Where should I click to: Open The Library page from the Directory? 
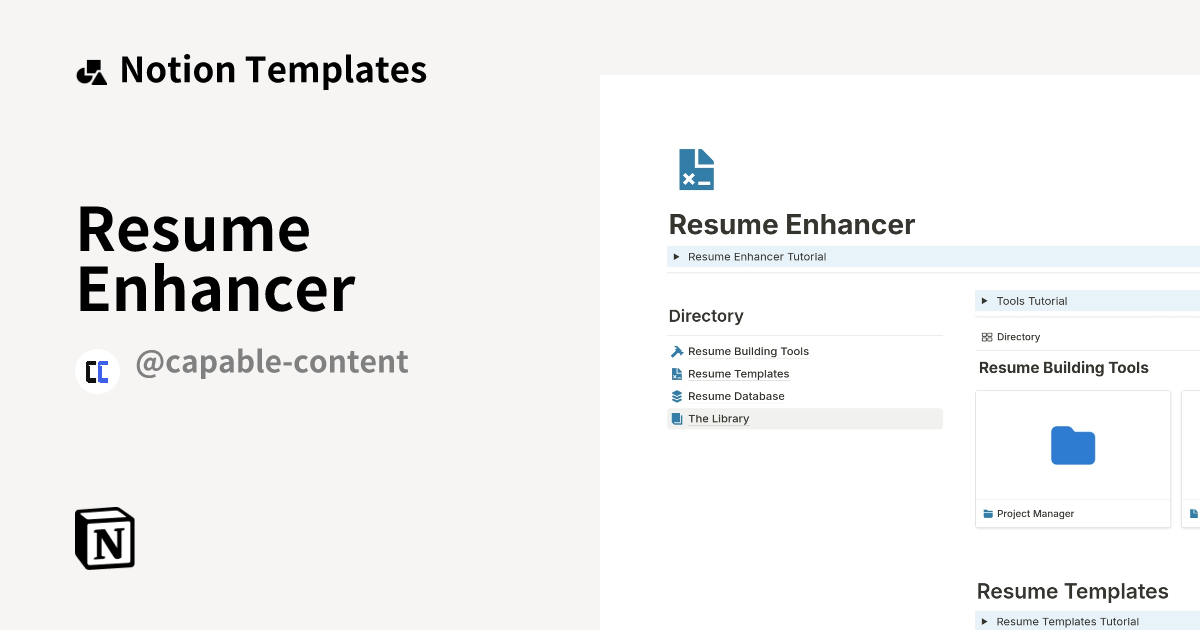(x=719, y=418)
